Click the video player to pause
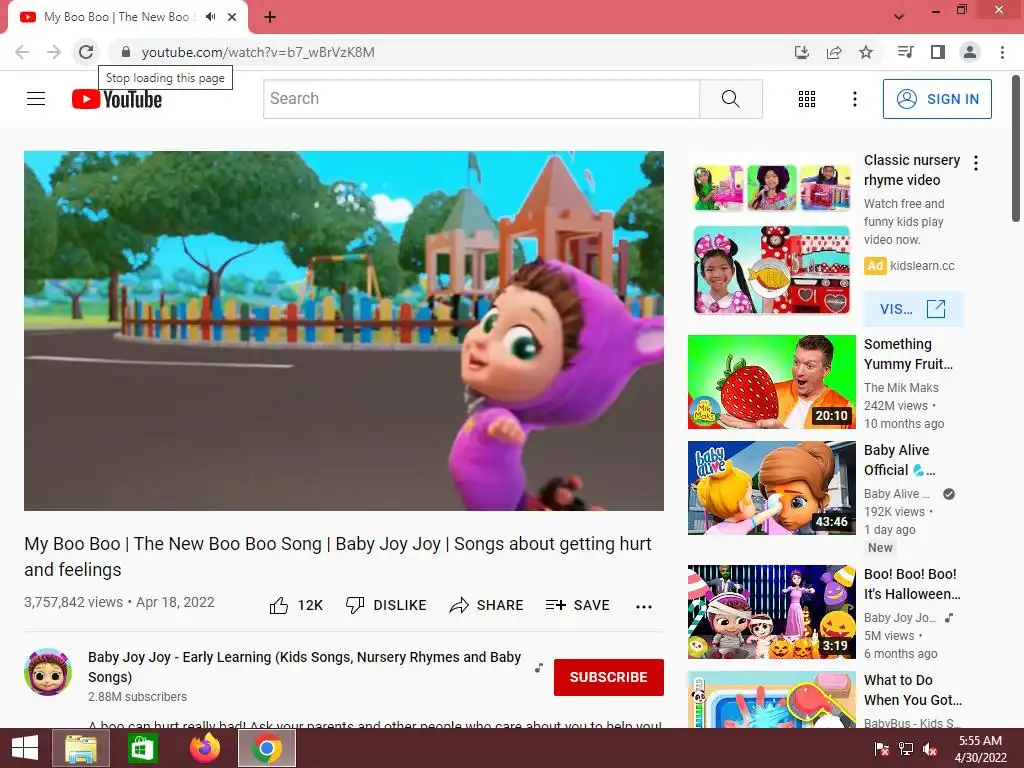This screenshot has height=768, width=1024. (x=344, y=330)
